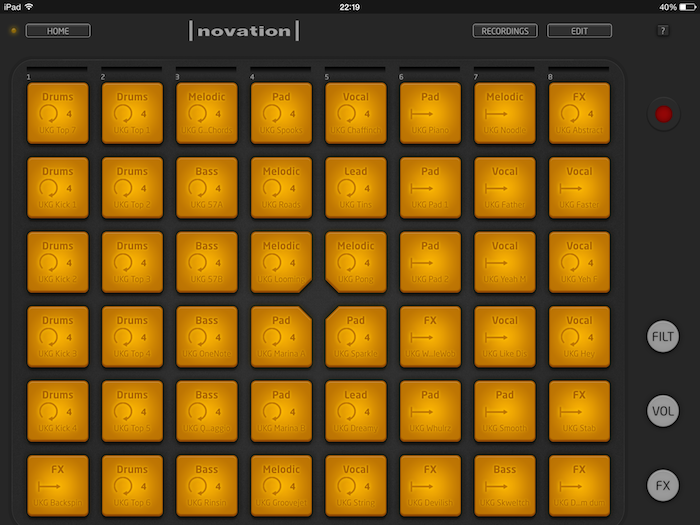Image resolution: width=700 pixels, height=525 pixels.
Task: Trigger the UKG W...leWob FX pad
Action: [x=430, y=337]
